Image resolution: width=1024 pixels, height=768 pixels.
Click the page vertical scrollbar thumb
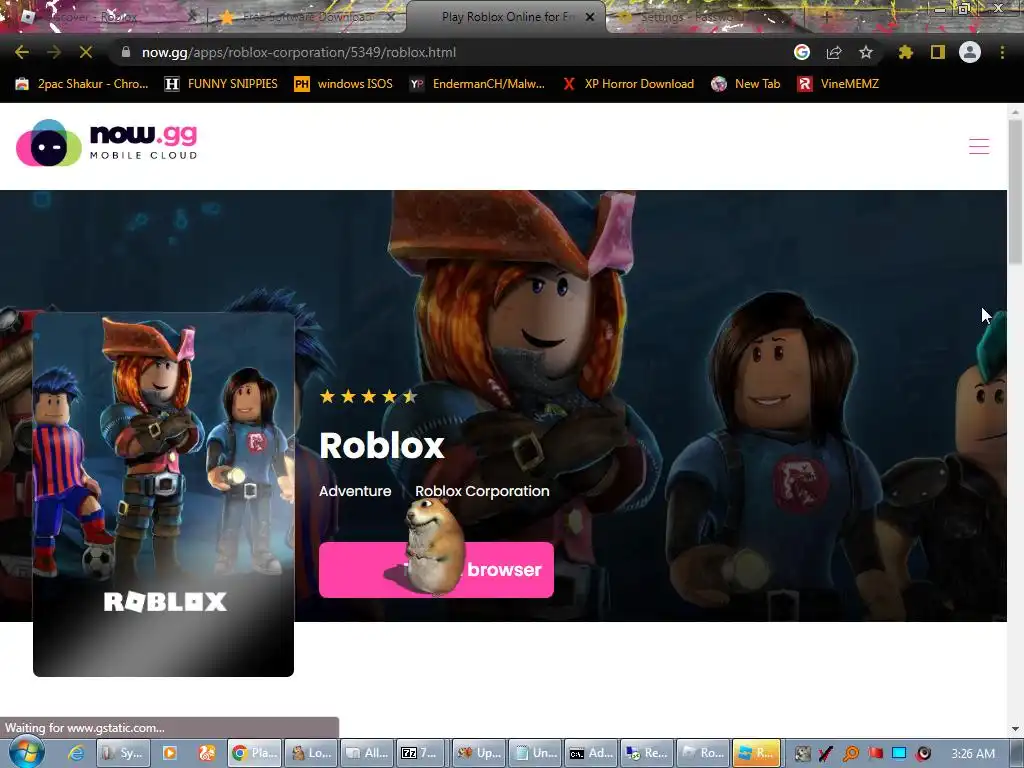pyautogui.click(x=1015, y=193)
